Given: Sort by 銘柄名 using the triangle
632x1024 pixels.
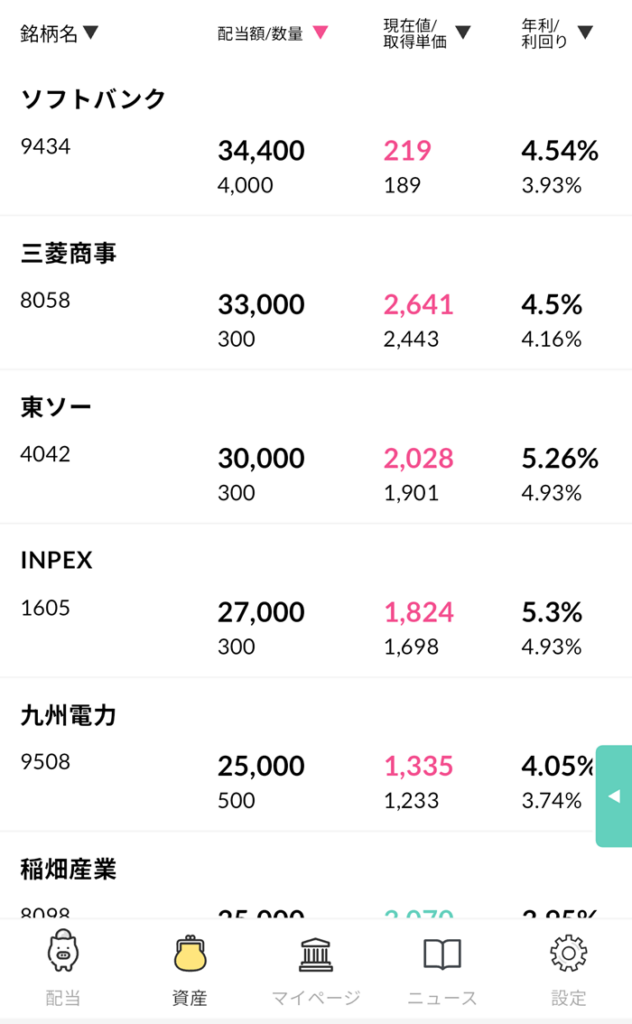Looking at the screenshot, I should coord(91,32).
